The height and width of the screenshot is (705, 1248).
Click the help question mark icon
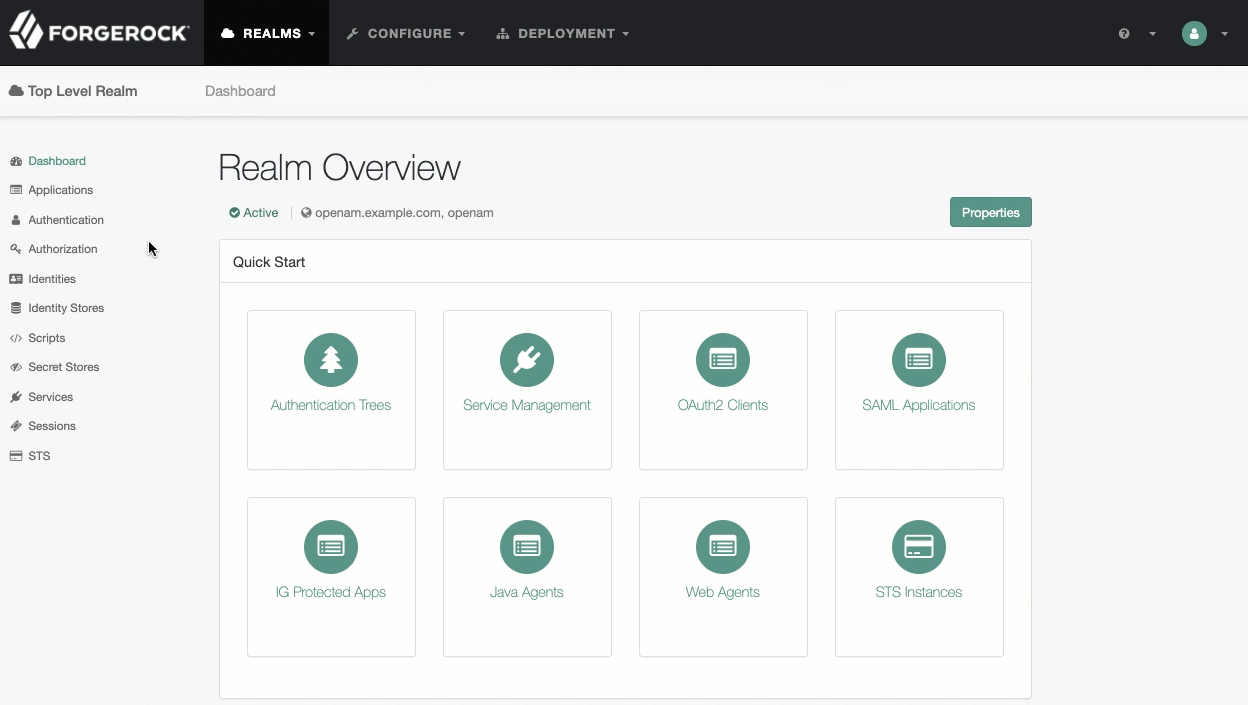(x=1124, y=34)
